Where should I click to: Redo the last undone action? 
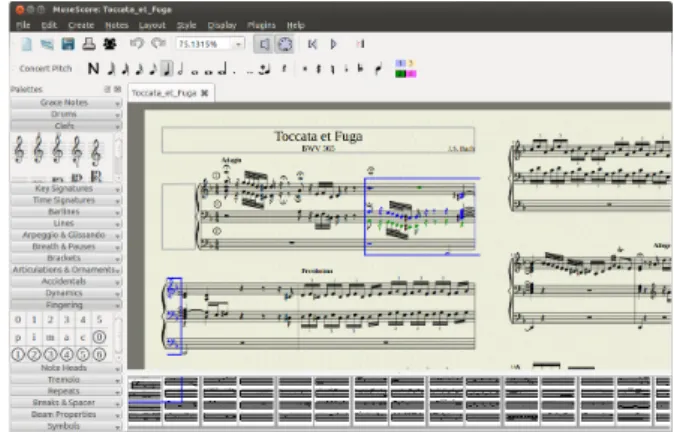(158, 43)
